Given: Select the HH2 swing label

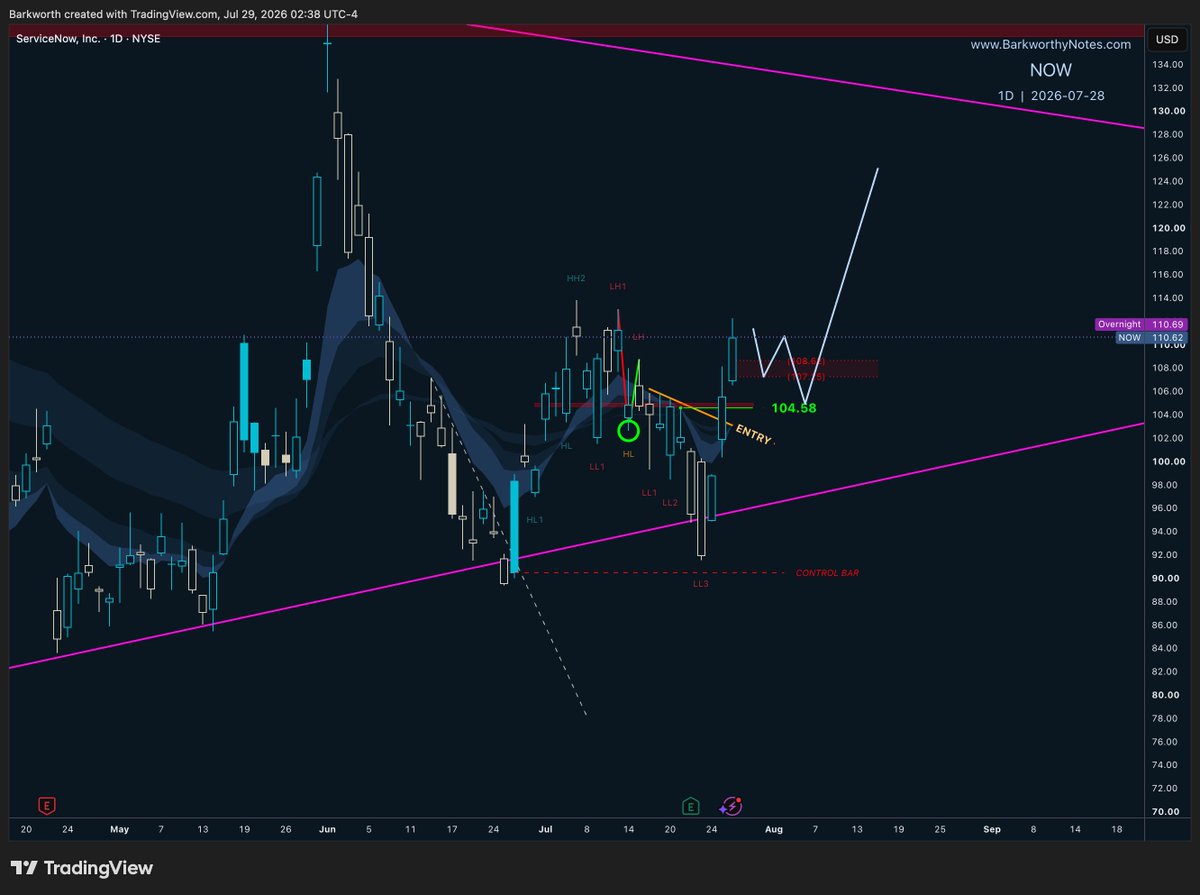Looking at the screenshot, I should [x=574, y=277].
